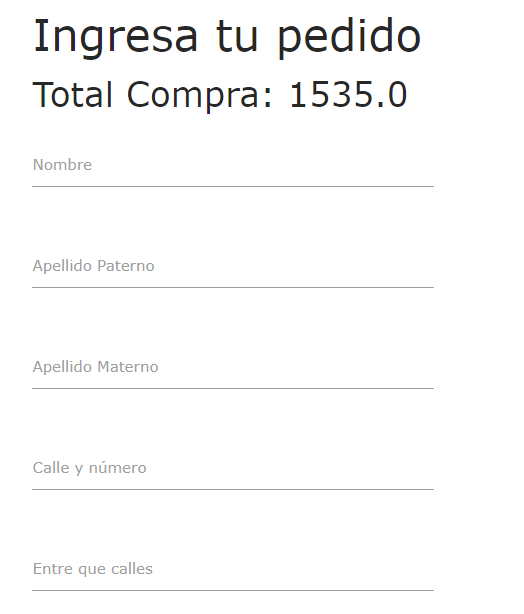Click the Apellido Materno placeholder text
The image size is (524, 614).
(x=96, y=367)
